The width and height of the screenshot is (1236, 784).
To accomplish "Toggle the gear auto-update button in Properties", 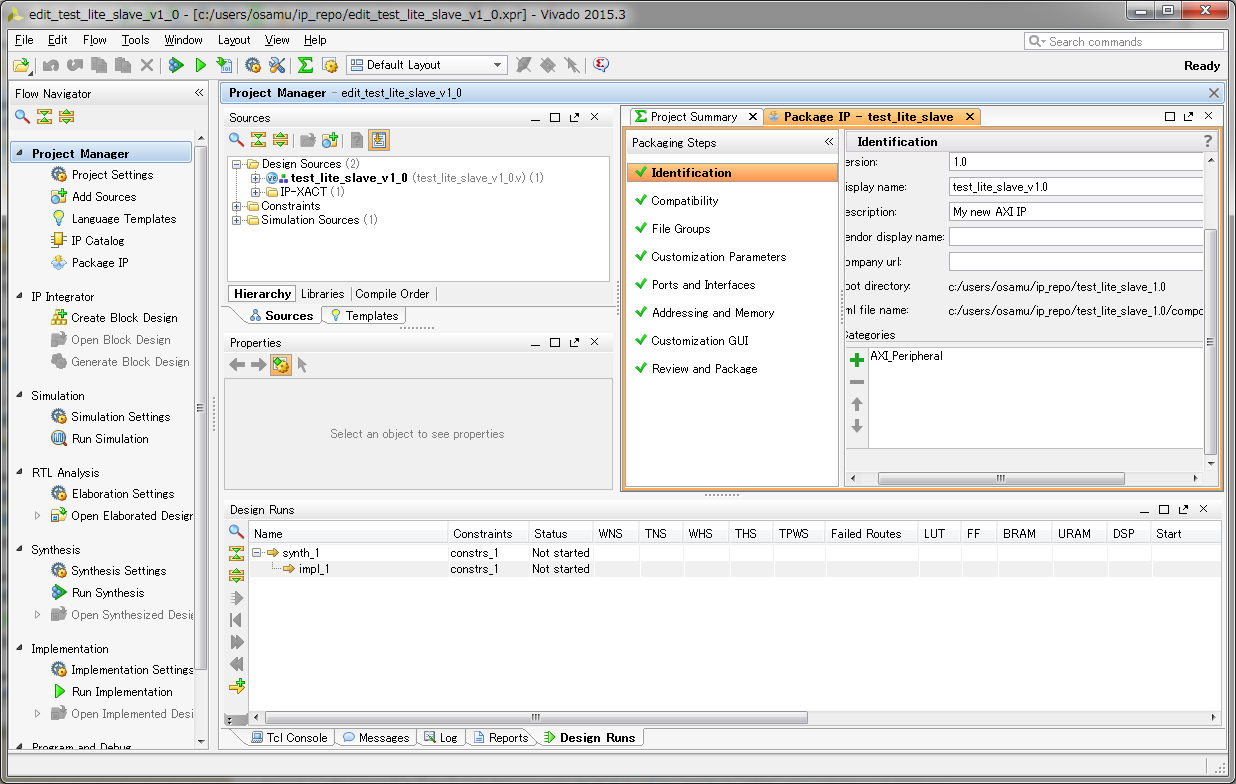I will (281, 365).
